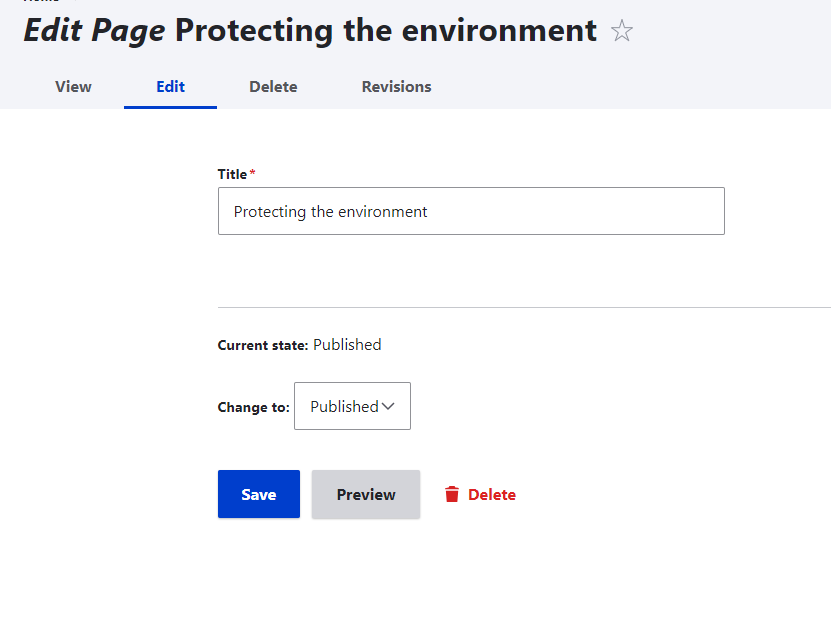Choose a new state from Published selector
The height and width of the screenshot is (644, 831).
[351, 406]
